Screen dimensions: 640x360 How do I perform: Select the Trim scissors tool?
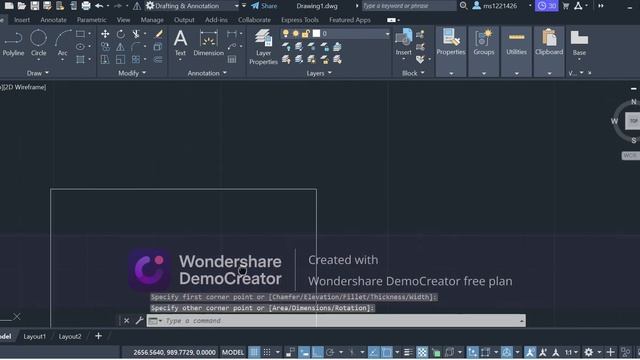136,34
